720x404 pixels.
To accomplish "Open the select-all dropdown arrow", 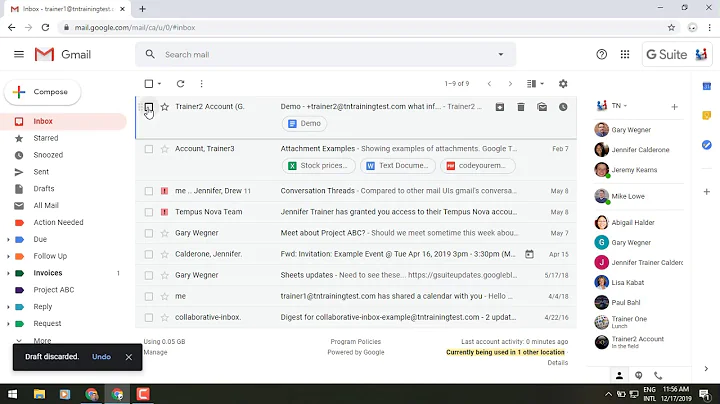I will coord(159,84).
